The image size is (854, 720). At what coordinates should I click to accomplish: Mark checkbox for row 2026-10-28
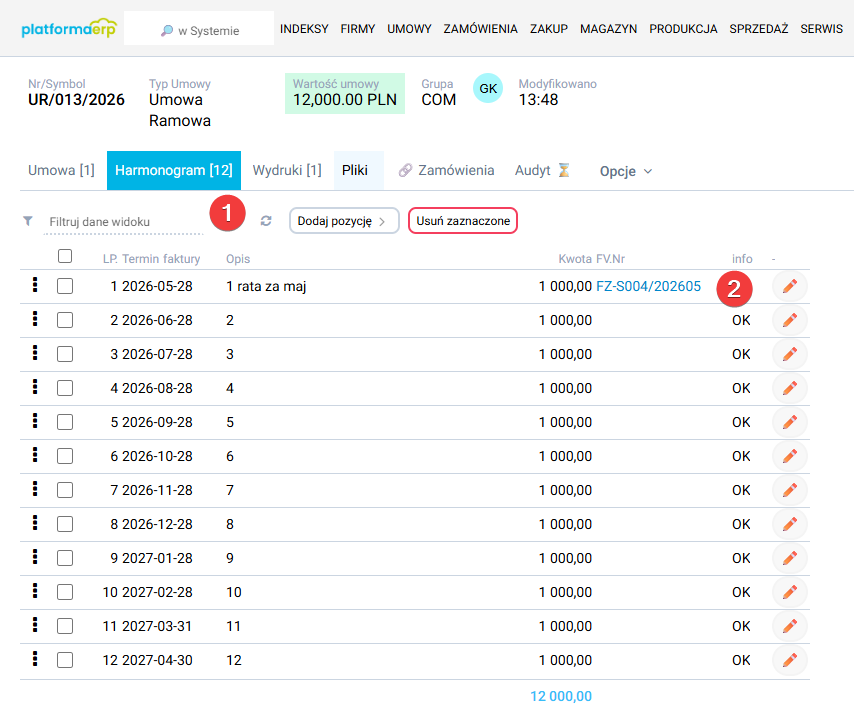pyautogui.click(x=65, y=456)
